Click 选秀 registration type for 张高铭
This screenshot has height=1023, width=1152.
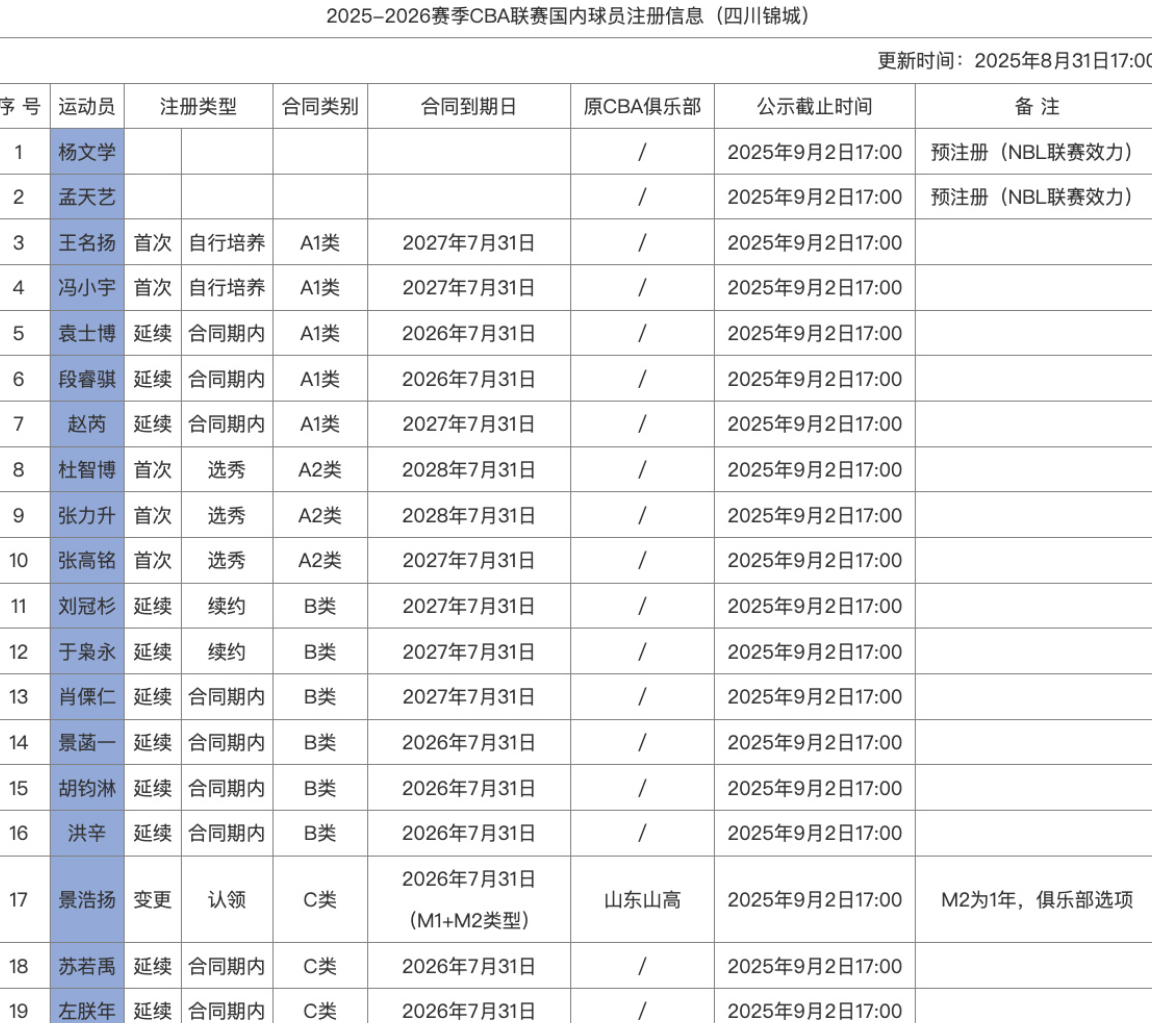[x=228, y=561]
